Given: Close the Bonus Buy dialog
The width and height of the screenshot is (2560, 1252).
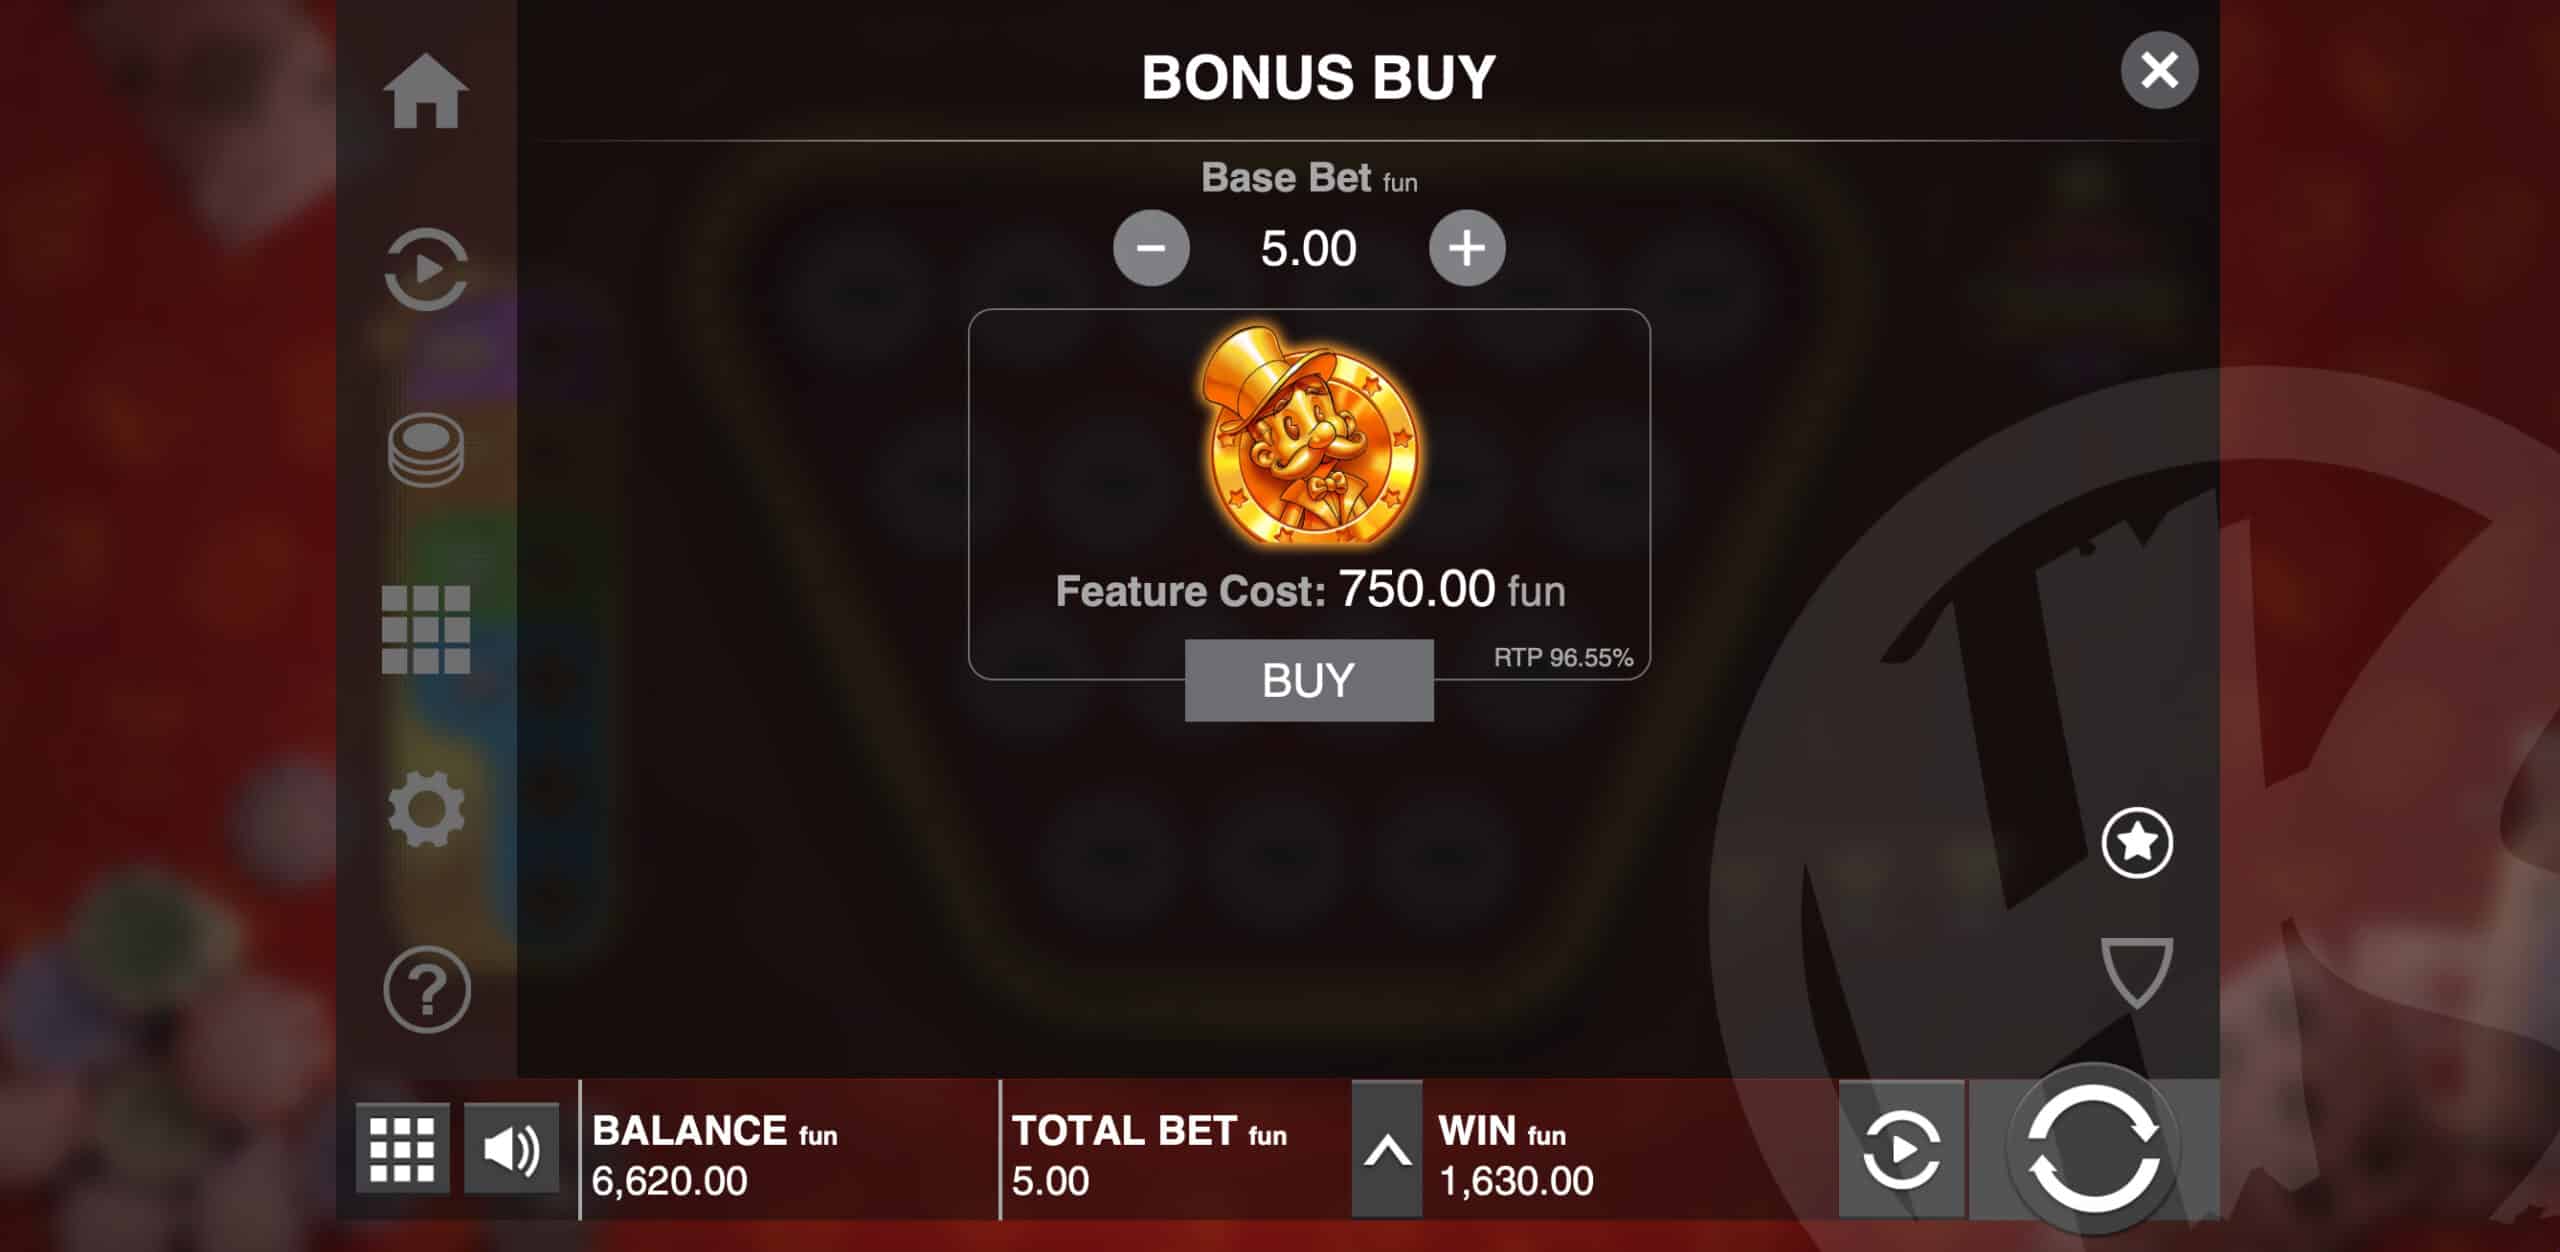Looking at the screenshot, I should (2159, 70).
